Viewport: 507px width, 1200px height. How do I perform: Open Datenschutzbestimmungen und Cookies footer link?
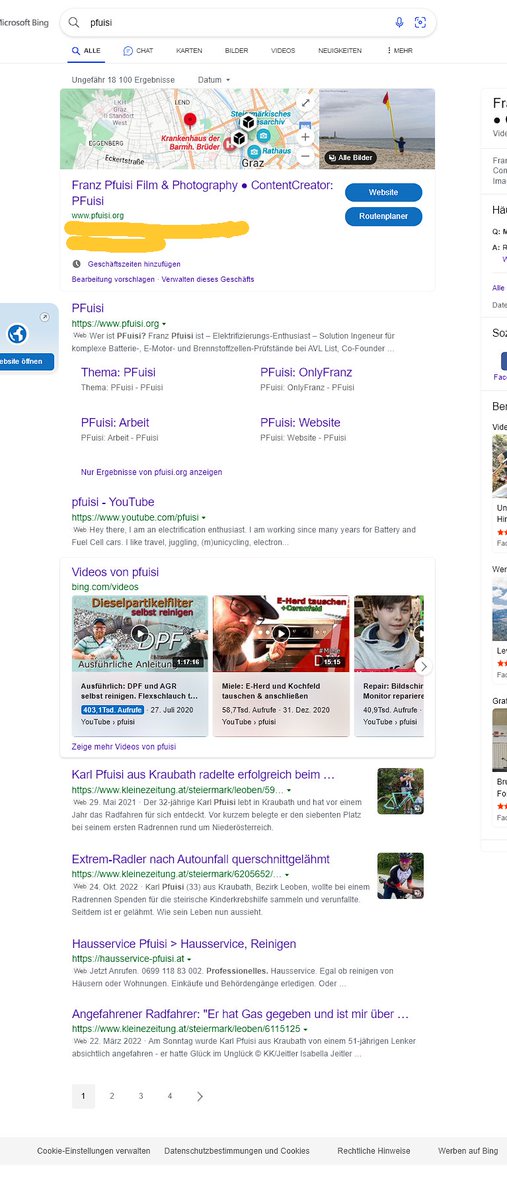237,1151
